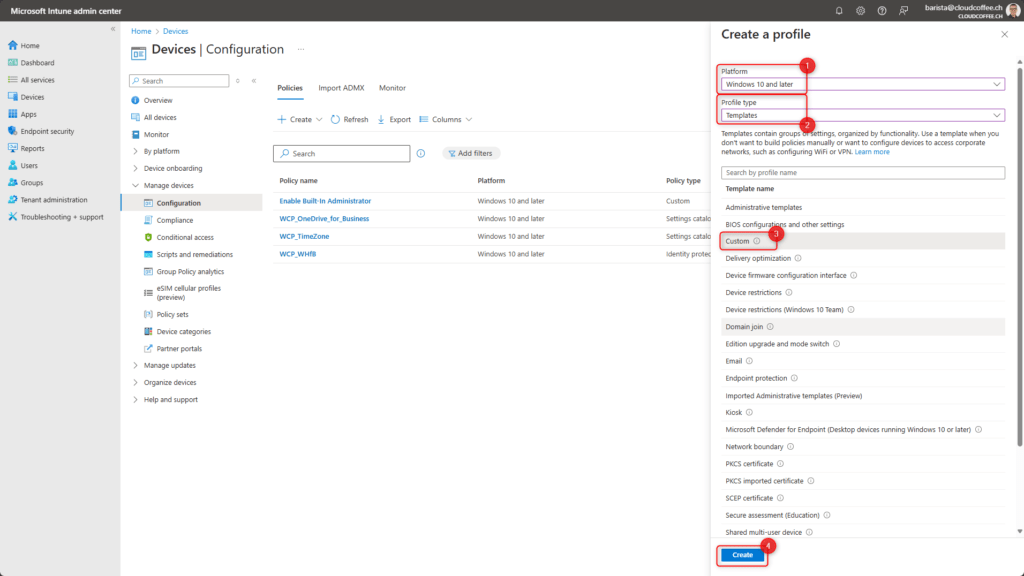Click the Refresh toolbar button

(349, 120)
